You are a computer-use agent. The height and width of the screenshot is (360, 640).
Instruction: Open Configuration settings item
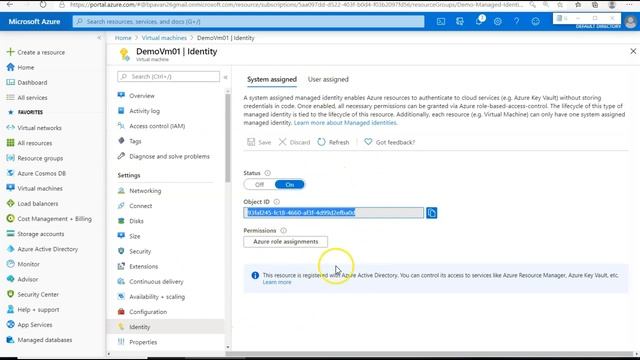[142, 312]
